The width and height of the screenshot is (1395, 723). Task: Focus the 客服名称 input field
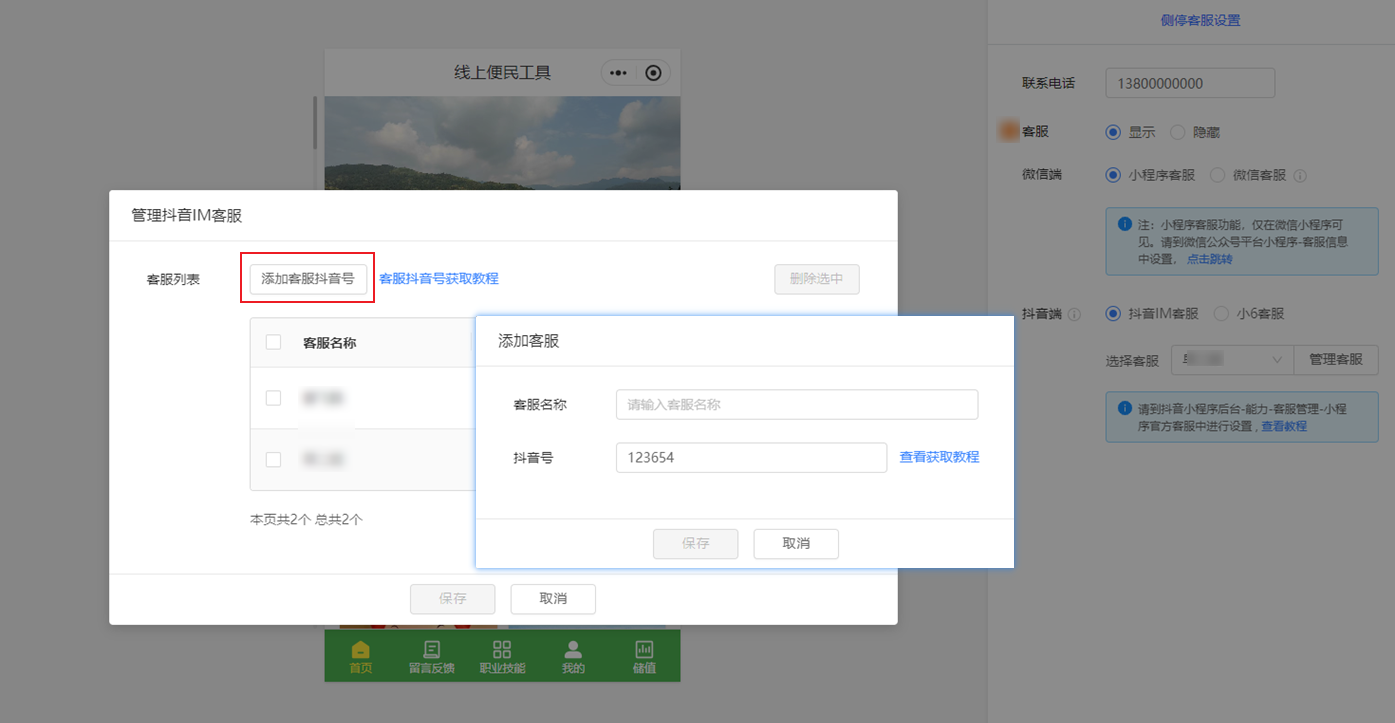point(797,405)
